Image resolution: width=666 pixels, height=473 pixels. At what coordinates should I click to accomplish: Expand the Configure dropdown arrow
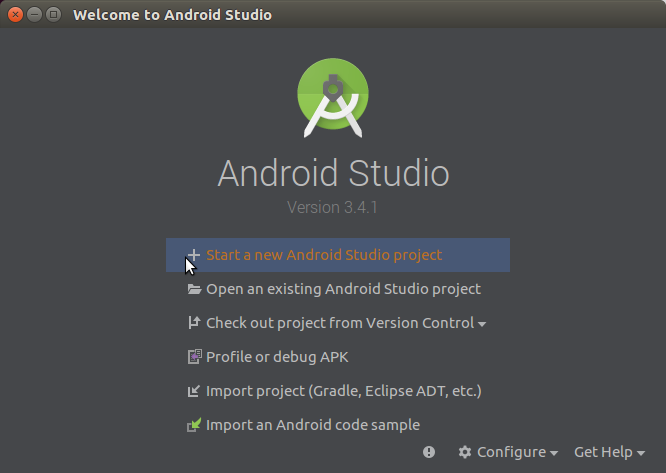point(554,453)
